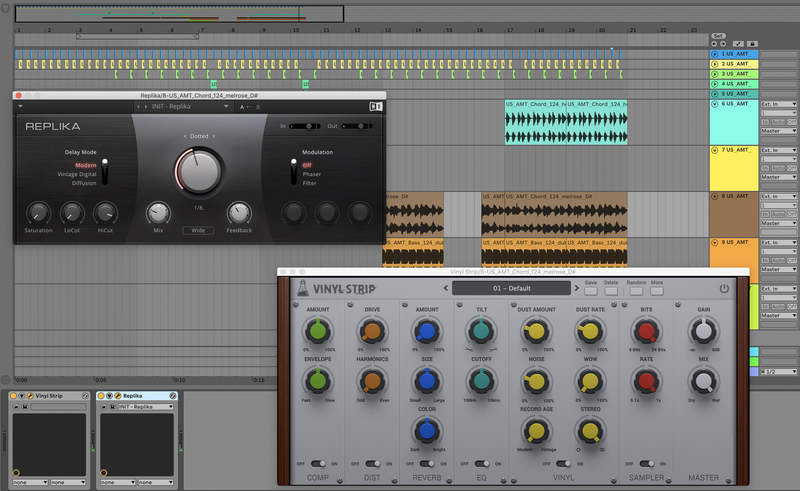Click the blue reverb Color knob
Viewport: 800px width, 491px height.
point(427,431)
